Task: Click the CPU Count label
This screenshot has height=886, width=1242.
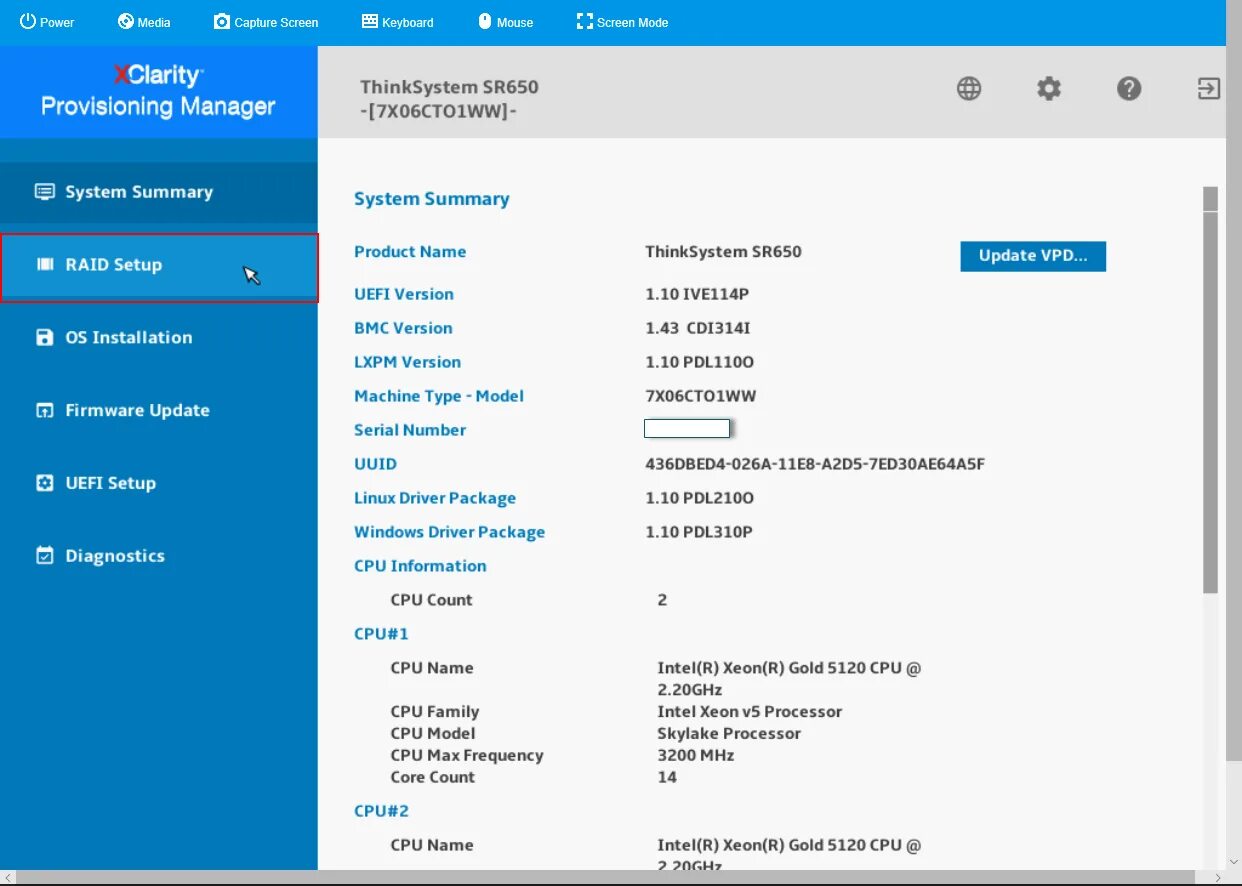Action: 431,600
